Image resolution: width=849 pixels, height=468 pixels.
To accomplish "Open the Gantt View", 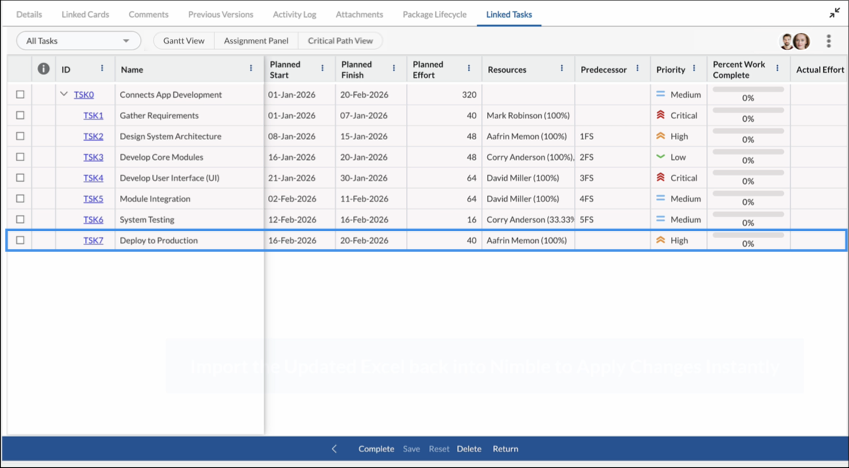I will point(184,41).
